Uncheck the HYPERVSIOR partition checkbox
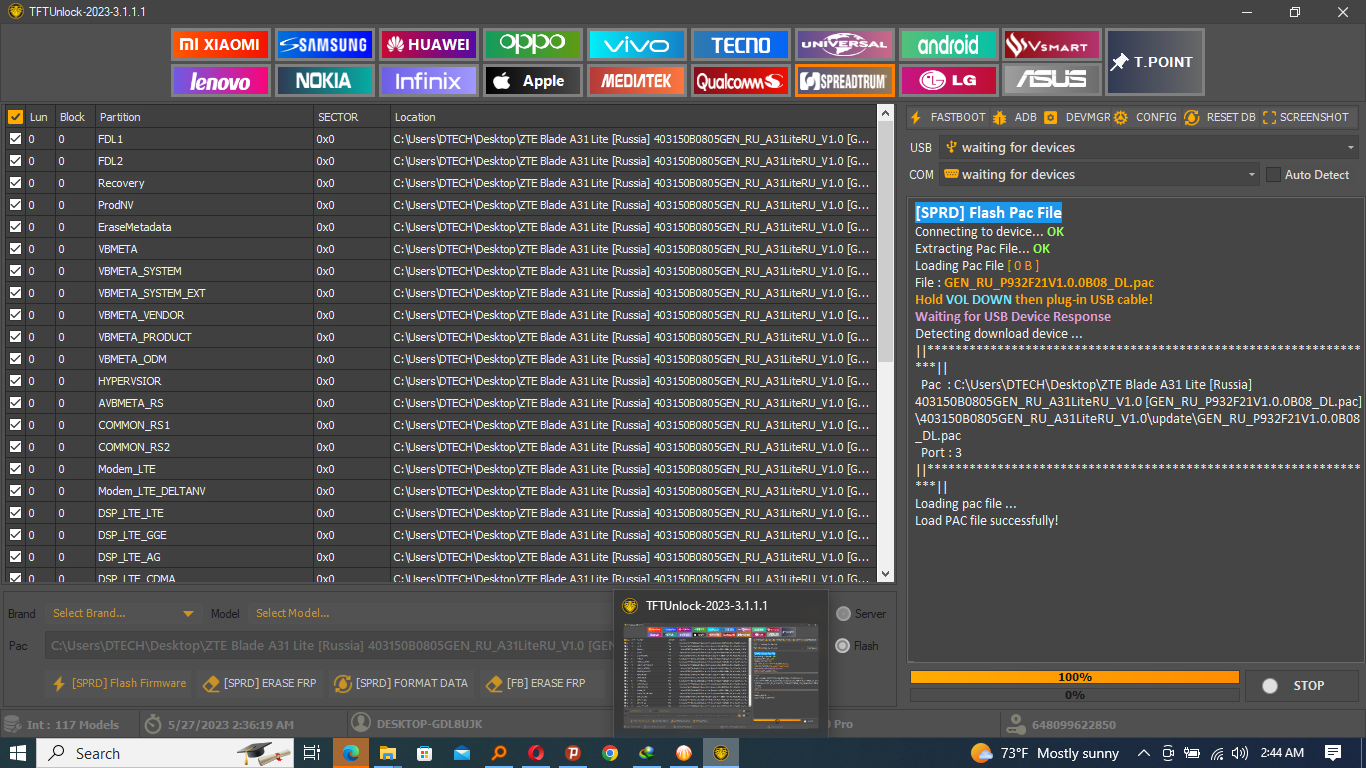The width and height of the screenshot is (1366, 768). pyautogui.click(x=15, y=381)
